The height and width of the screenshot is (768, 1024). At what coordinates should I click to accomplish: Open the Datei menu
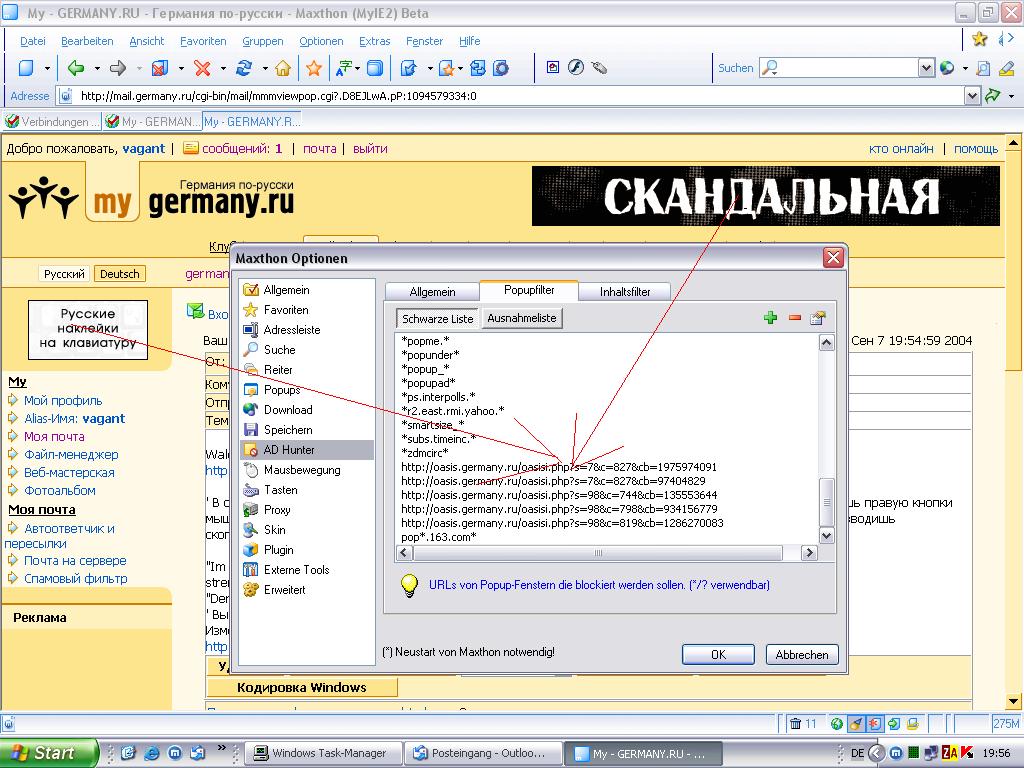tap(33, 41)
